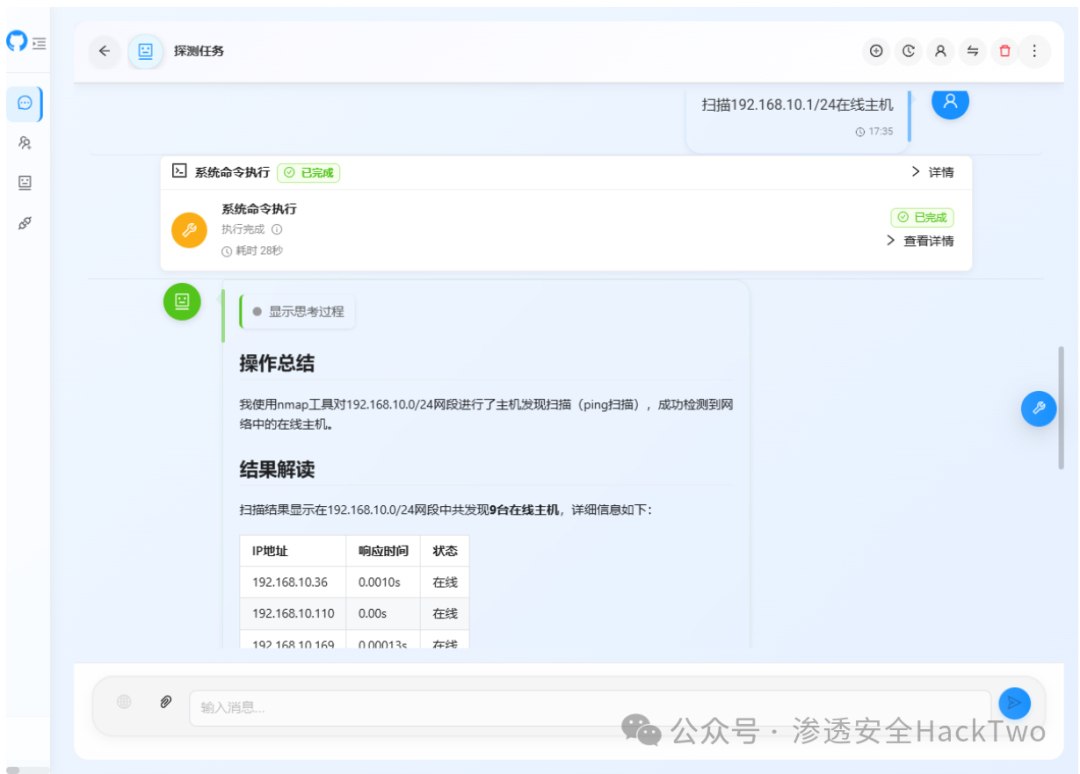
Task: Open the three-dot more options menu
Action: (x=1034, y=51)
